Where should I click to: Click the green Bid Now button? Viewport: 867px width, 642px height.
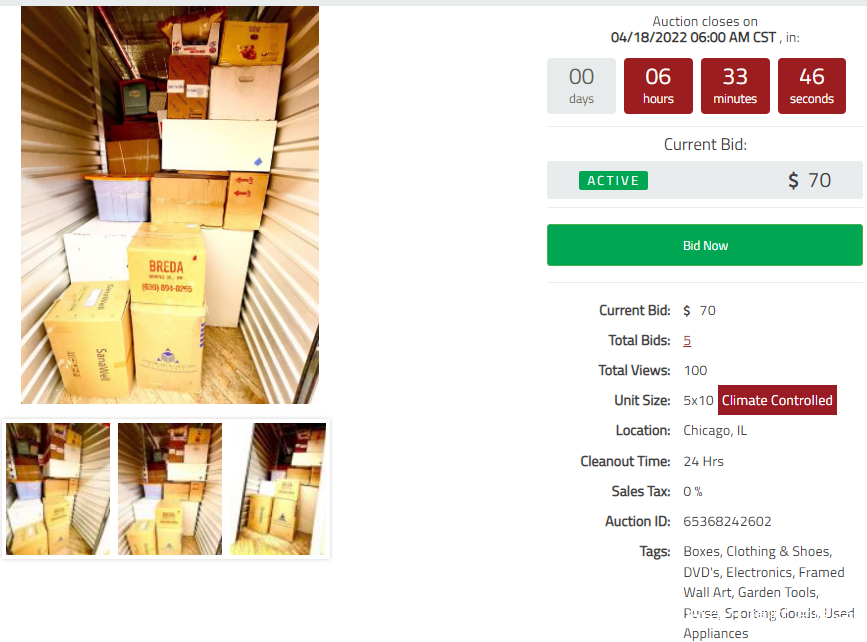[704, 245]
